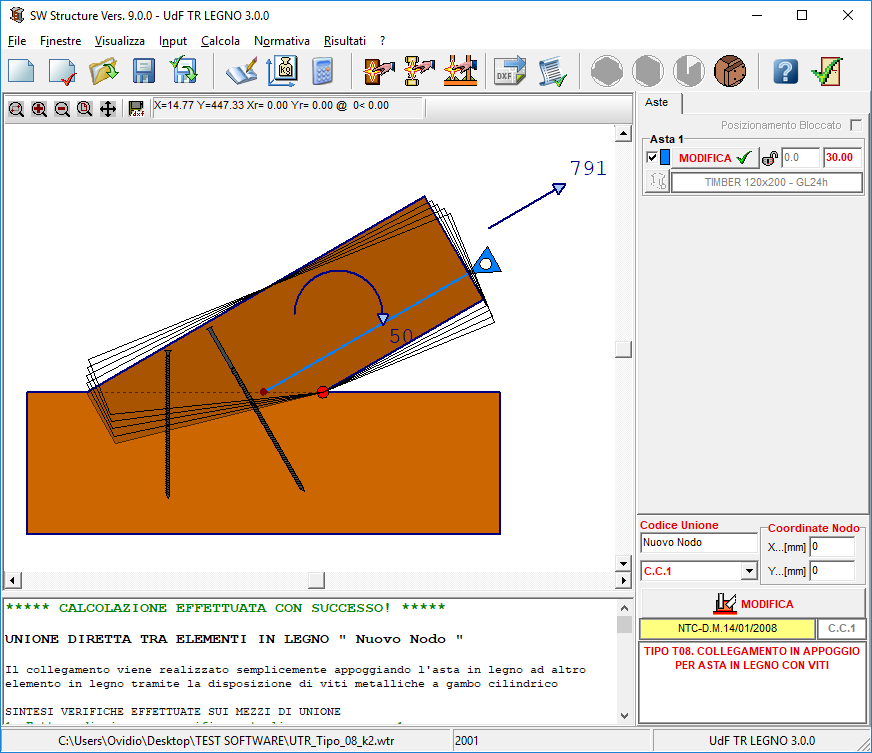This screenshot has width=872, height=753.
Task: Select the pan move tool
Action: [x=108, y=109]
